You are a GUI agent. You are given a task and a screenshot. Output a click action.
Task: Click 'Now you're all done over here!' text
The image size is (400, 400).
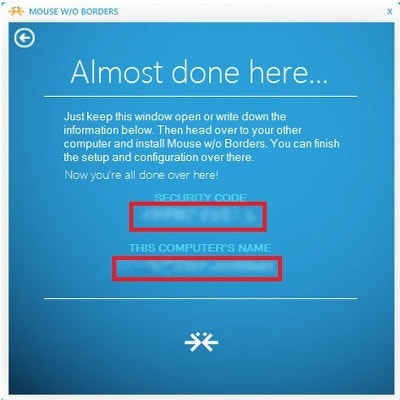[x=141, y=175]
